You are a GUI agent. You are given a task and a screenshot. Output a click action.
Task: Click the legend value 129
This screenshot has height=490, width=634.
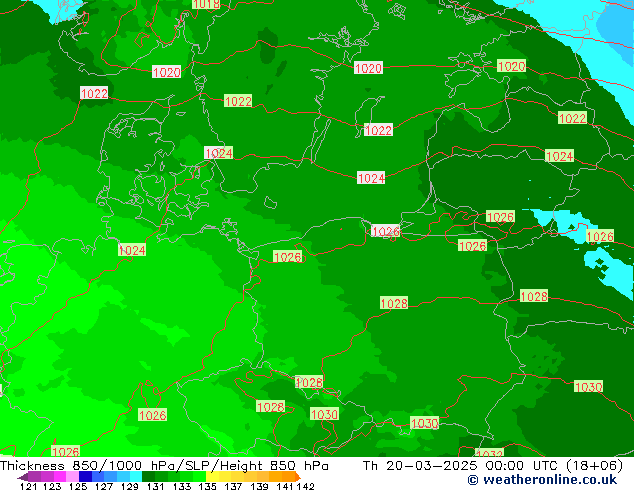click(129, 486)
